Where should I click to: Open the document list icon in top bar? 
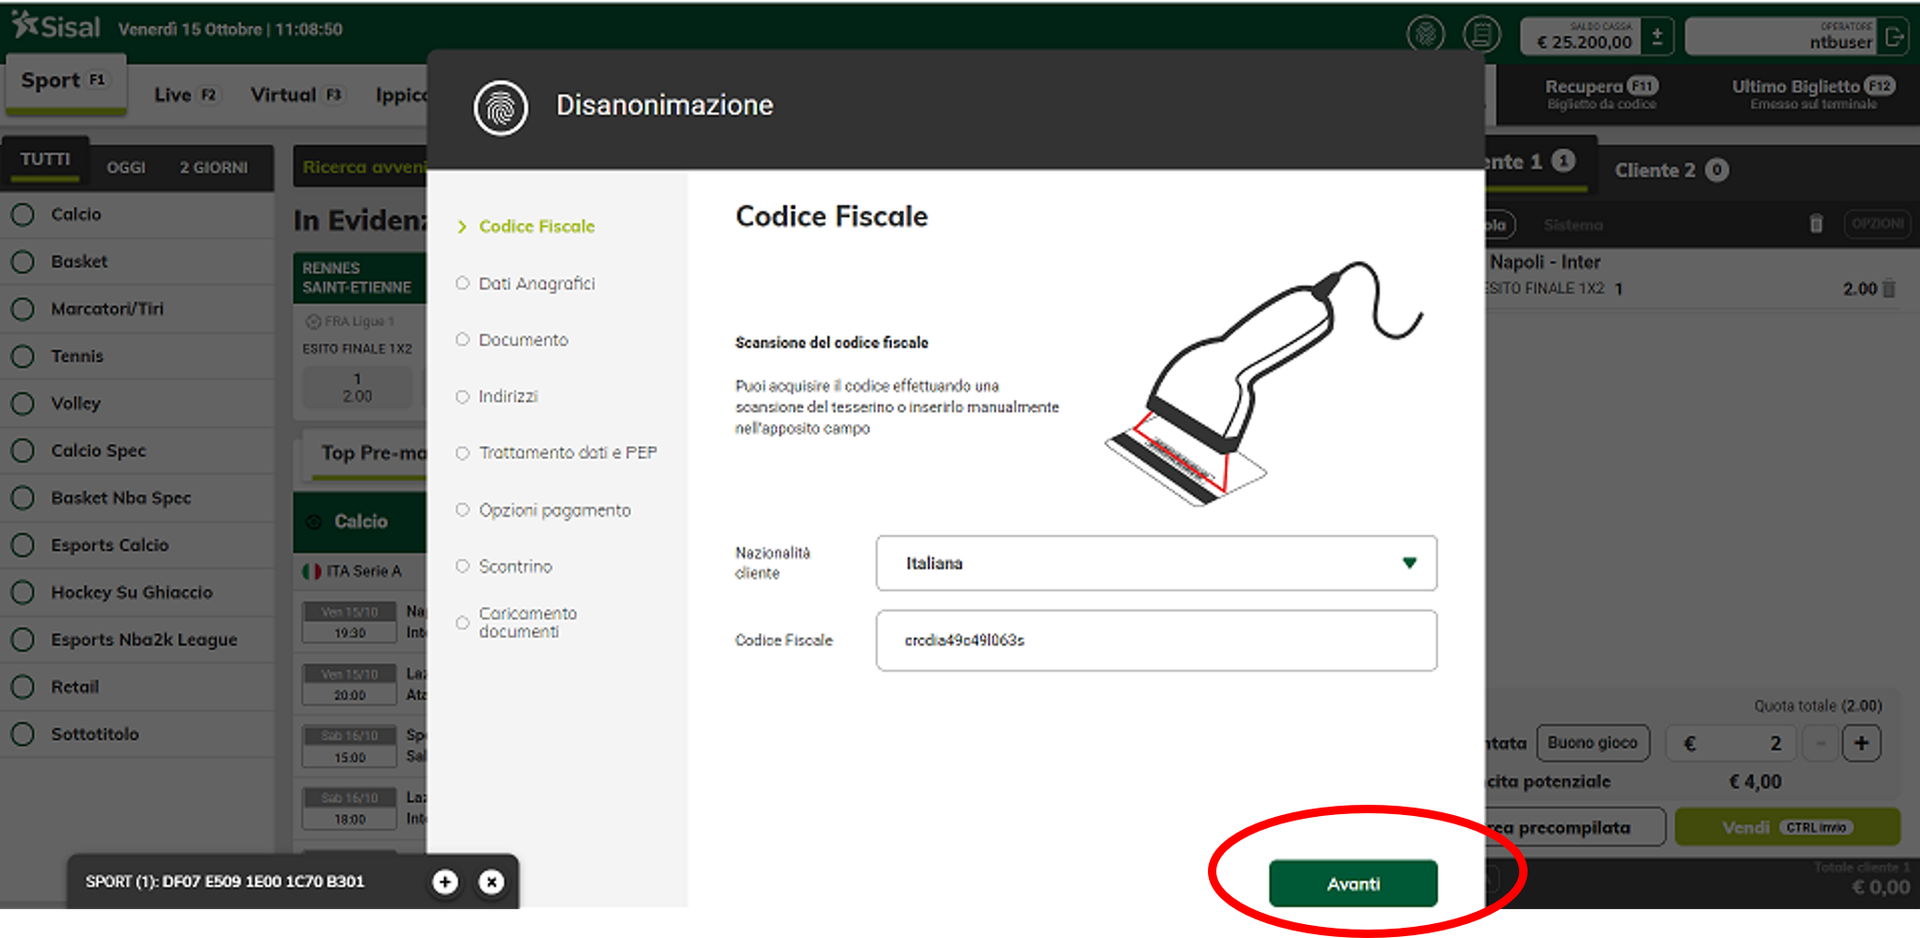point(1481,34)
